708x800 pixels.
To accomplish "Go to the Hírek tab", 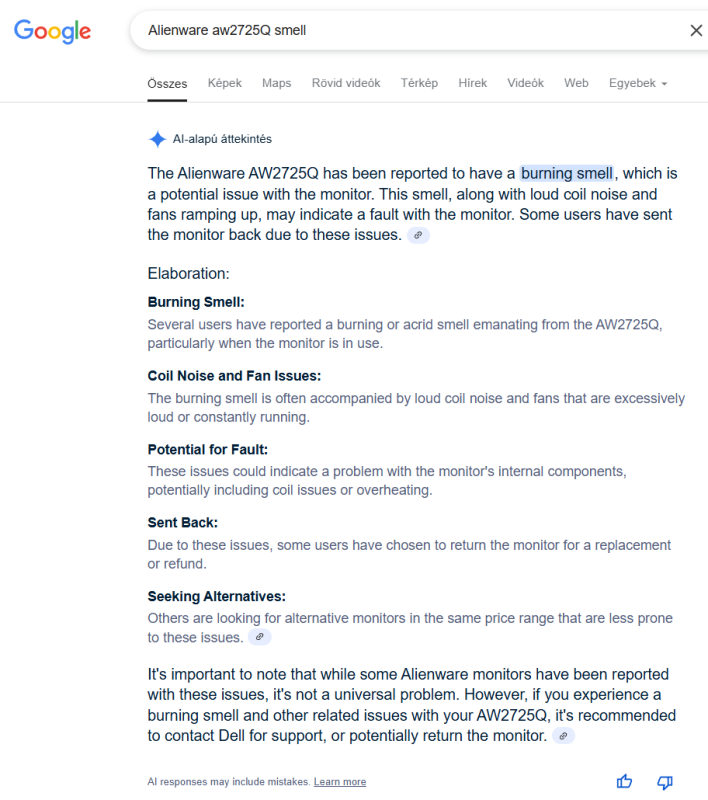I will pos(472,83).
